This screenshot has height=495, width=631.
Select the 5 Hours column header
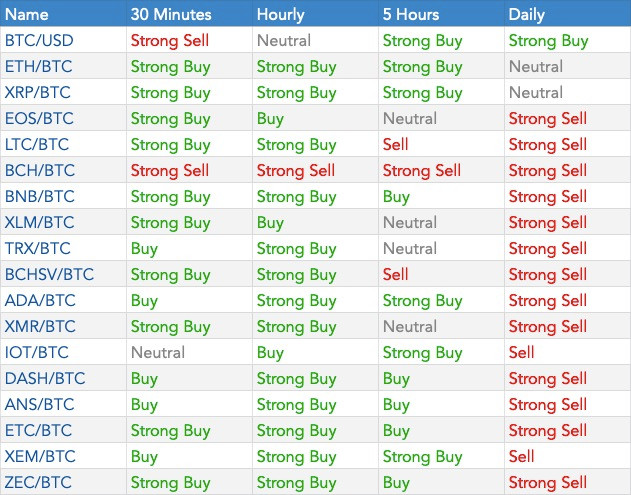pos(411,14)
